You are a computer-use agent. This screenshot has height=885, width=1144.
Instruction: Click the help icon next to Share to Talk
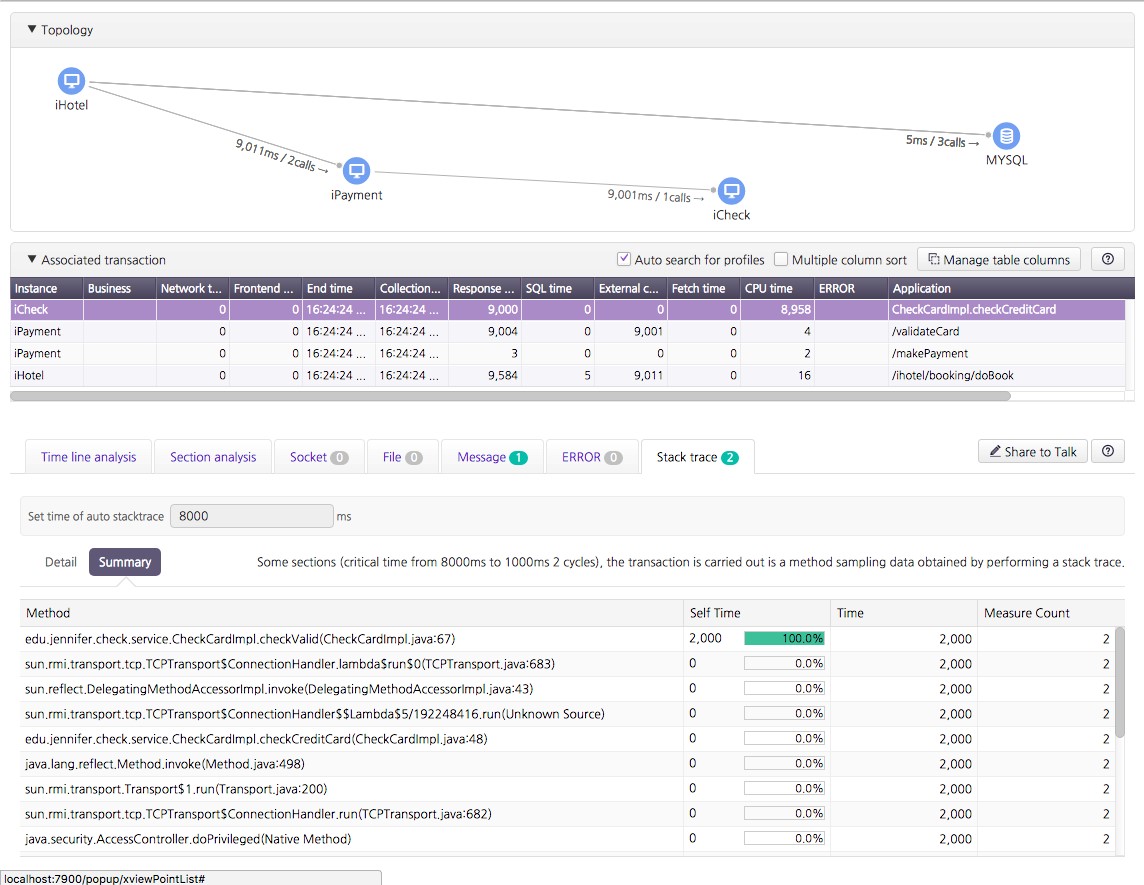1107,451
